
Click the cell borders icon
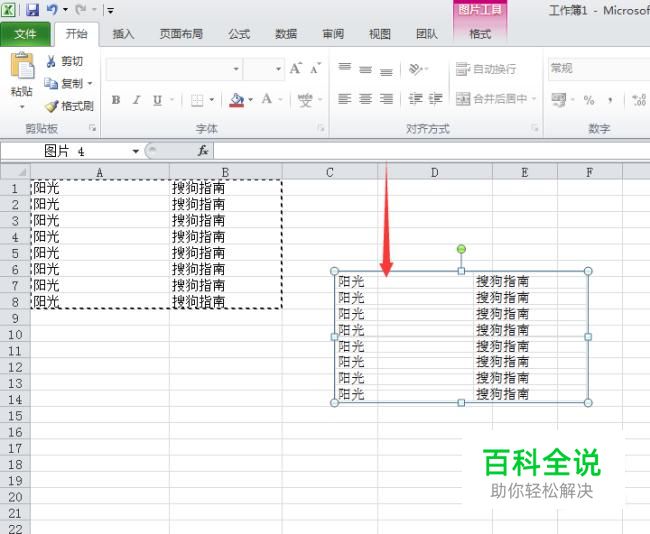[x=197, y=100]
